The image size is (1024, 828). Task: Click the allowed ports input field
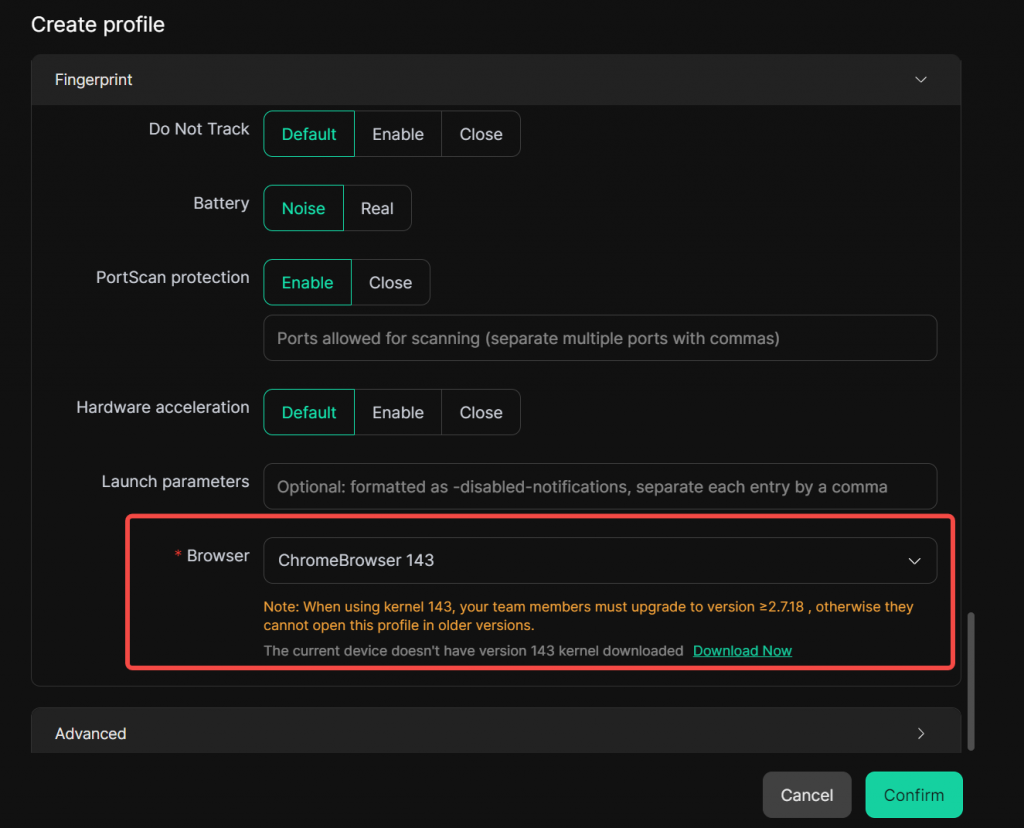click(x=599, y=339)
